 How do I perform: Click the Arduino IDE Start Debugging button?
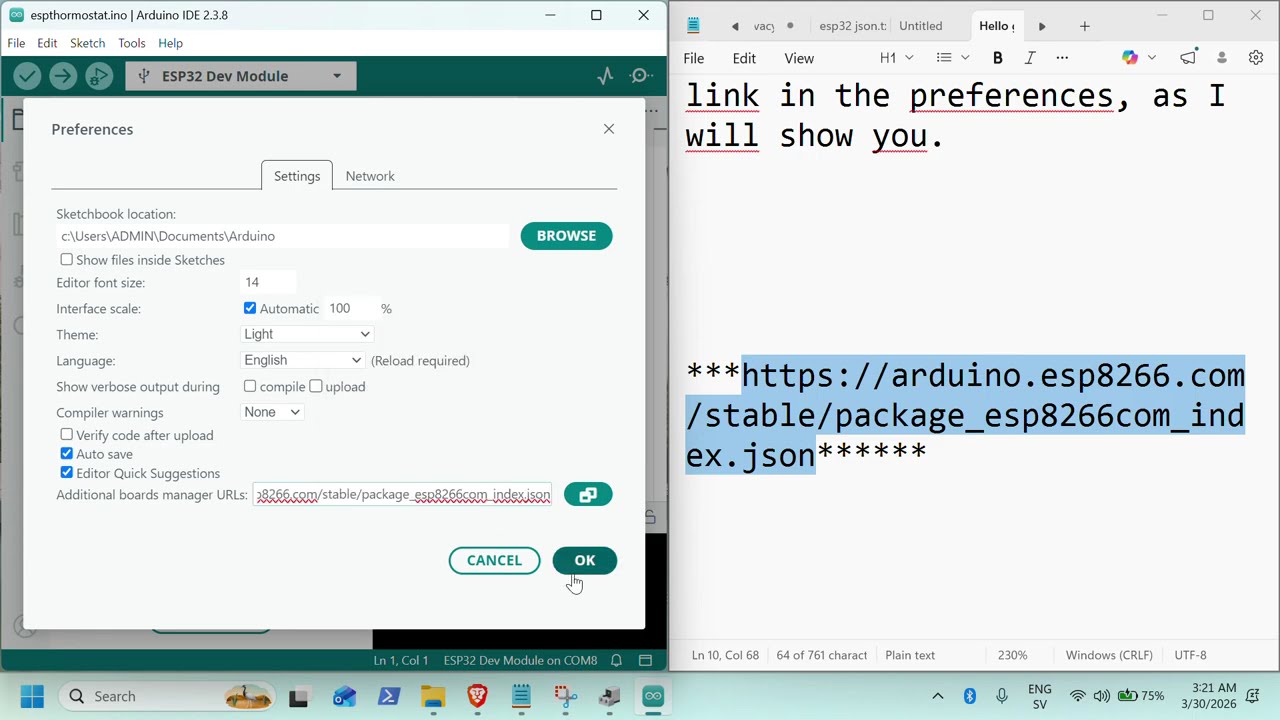tap(99, 76)
